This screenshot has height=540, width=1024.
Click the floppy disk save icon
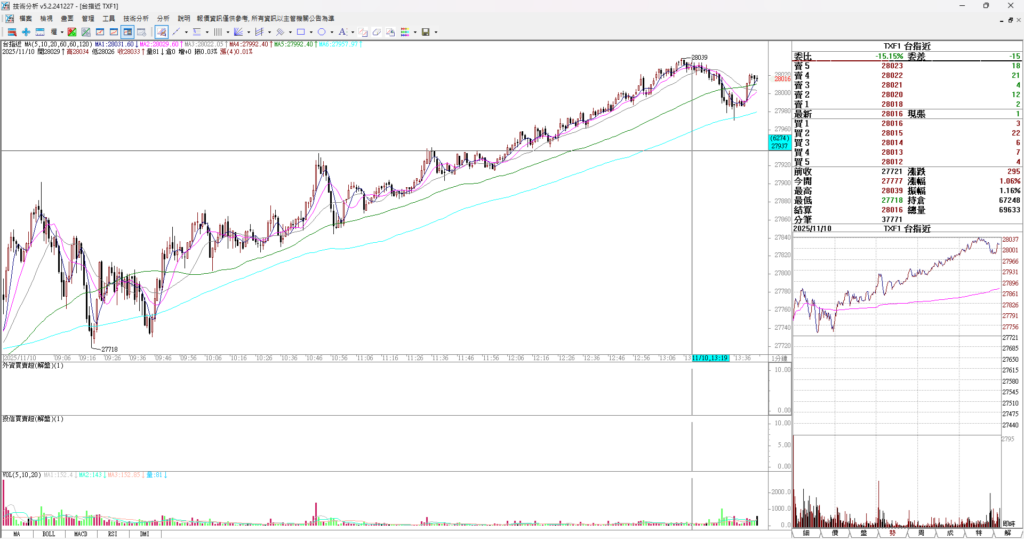[x=425, y=32]
